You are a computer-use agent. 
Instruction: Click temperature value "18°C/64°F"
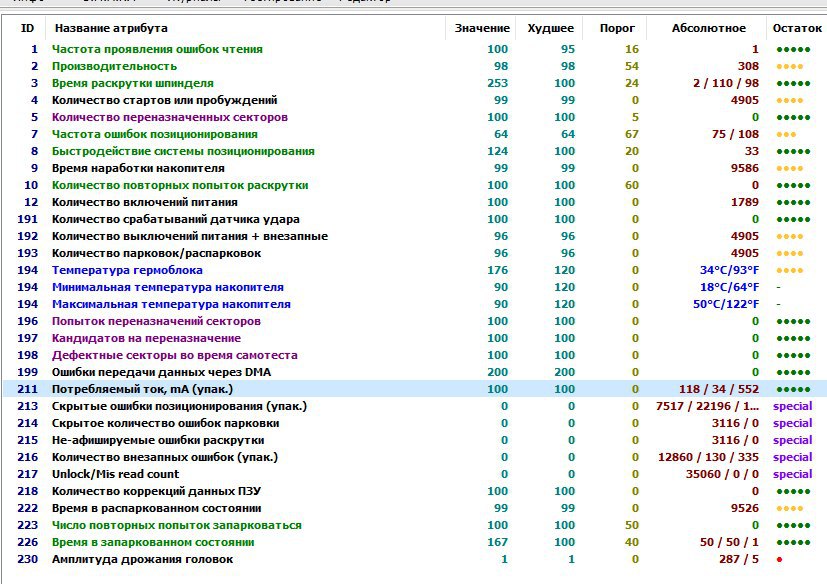click(x=729, y=287)
